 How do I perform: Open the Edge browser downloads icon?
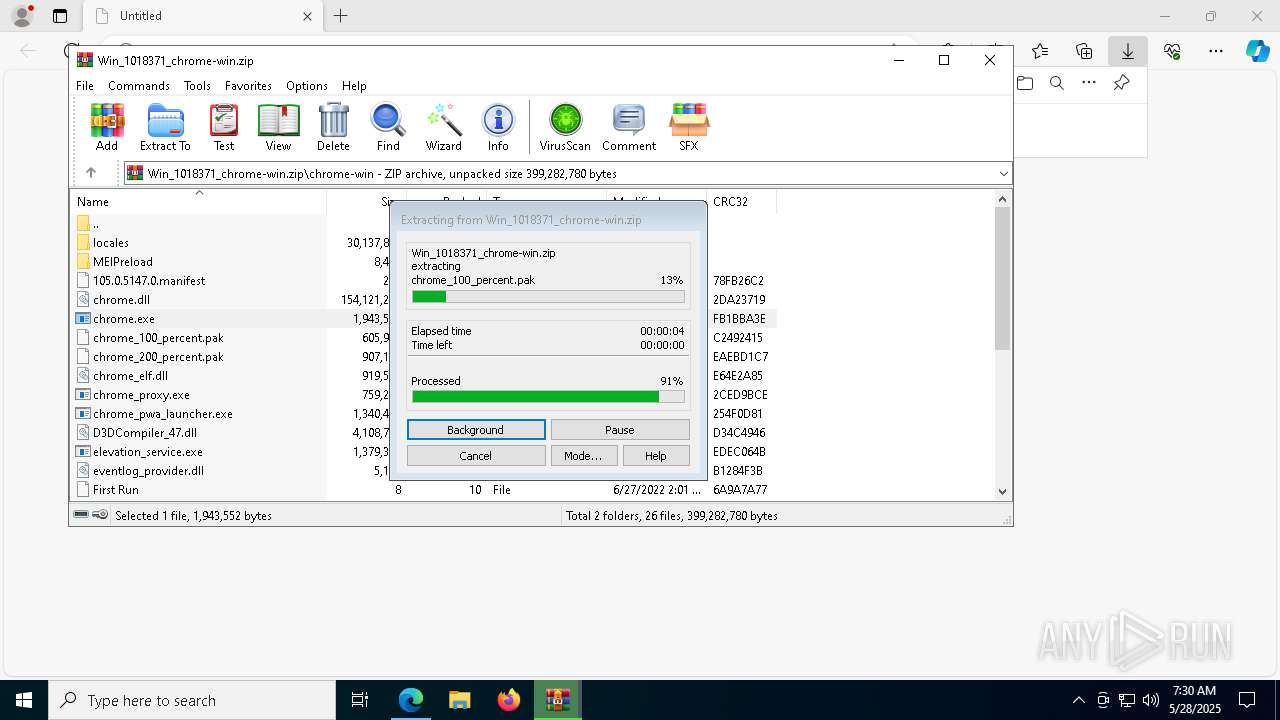click(x=1128, y=51)
